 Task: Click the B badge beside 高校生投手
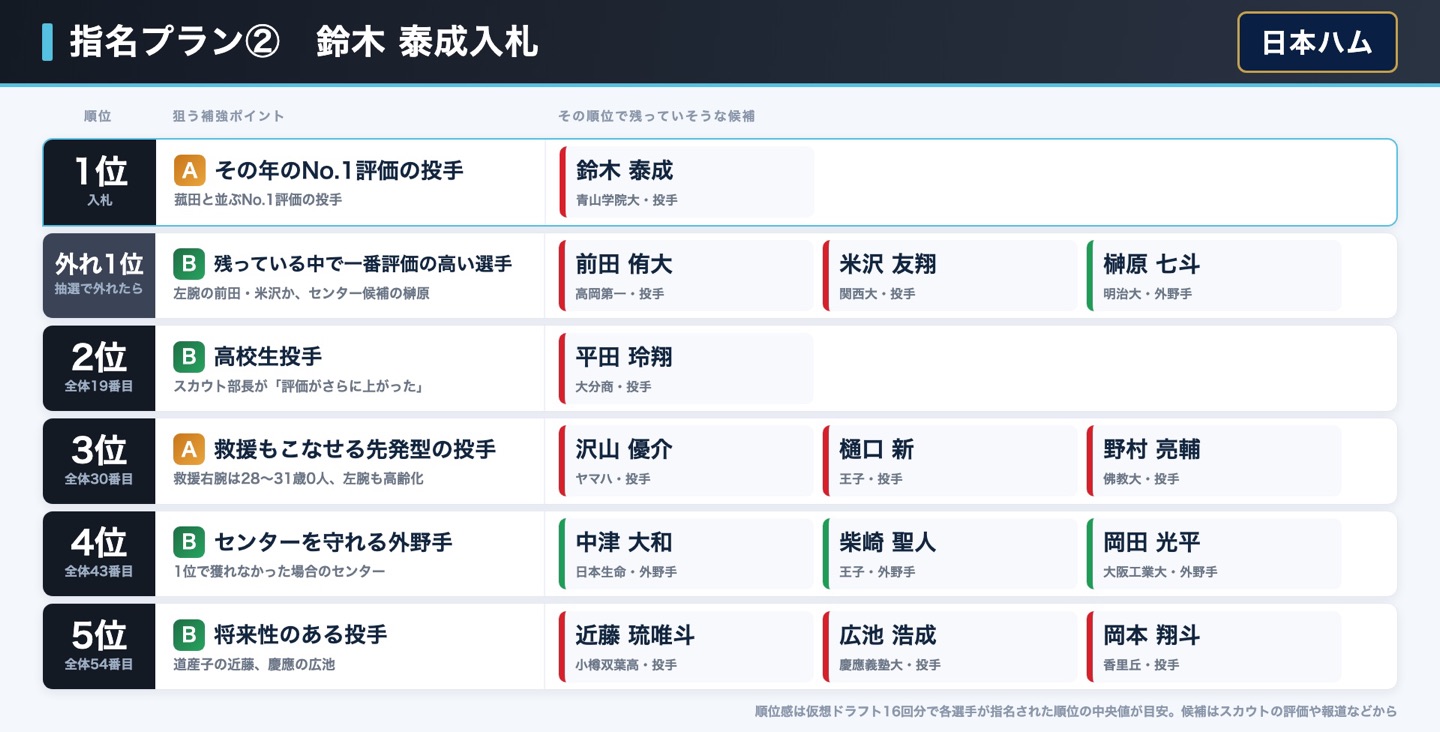pyautogui.click(x=189, y=356)
